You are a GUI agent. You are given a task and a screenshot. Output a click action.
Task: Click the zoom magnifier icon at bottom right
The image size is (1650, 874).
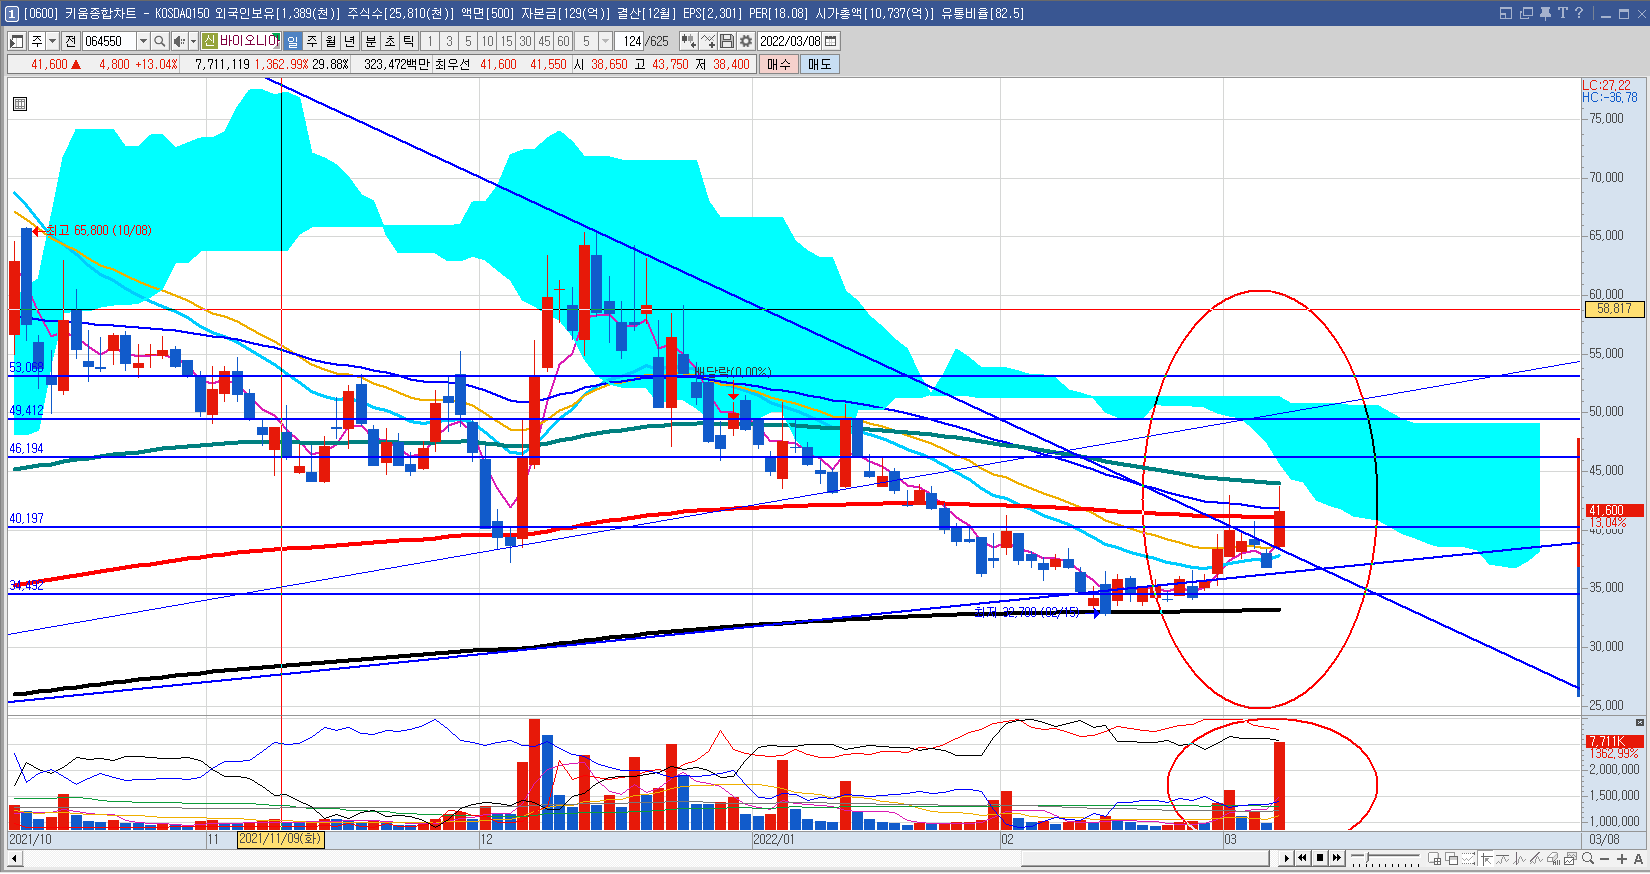(1588, 858)
